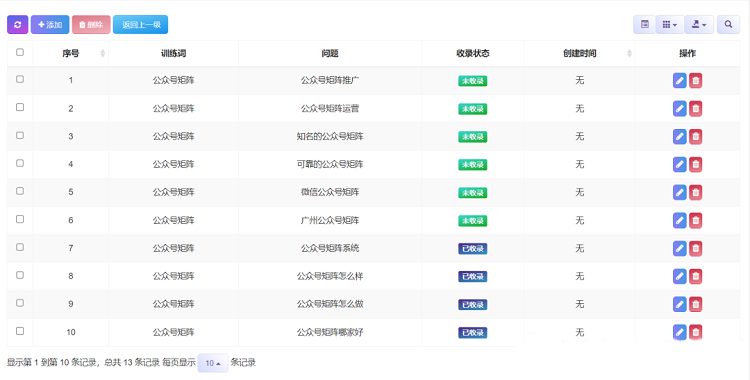Click the 训练词 column header
Viewport: 750px width, 380px height.
(173, 53)
